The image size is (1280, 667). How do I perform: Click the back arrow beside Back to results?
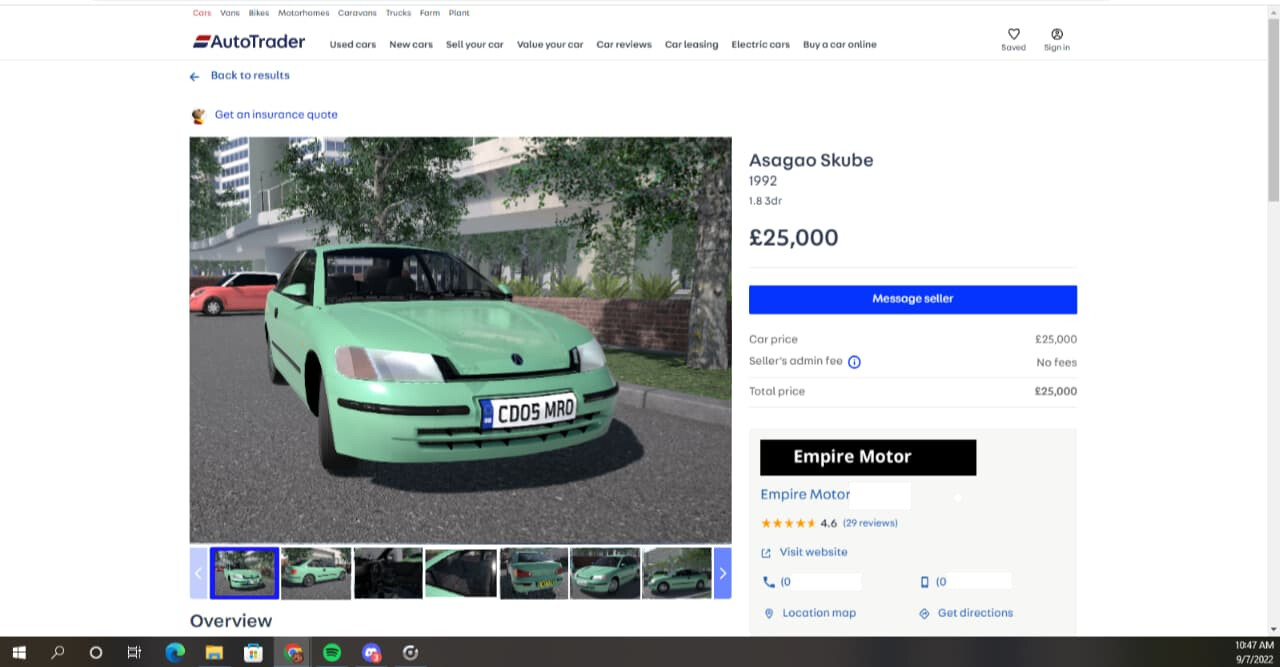pos(195,76)
